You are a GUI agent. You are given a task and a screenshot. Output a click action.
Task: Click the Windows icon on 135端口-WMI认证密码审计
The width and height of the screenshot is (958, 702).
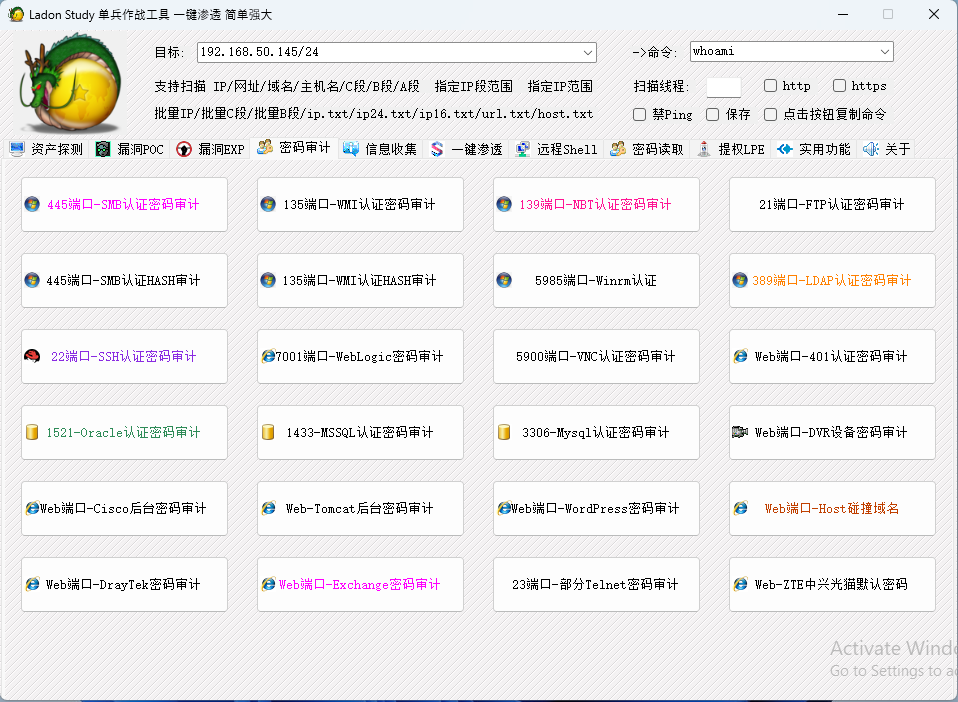(x=268, y=204)
